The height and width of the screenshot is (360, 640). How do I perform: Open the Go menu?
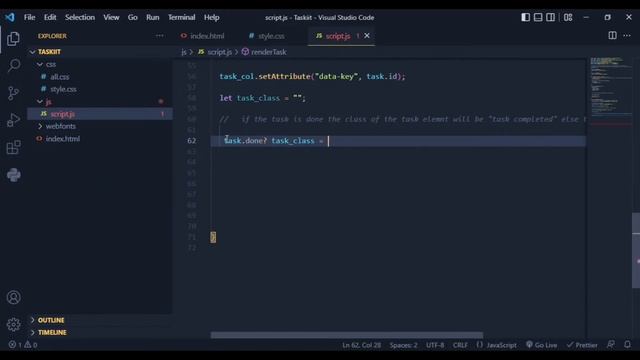pos(133,17)
